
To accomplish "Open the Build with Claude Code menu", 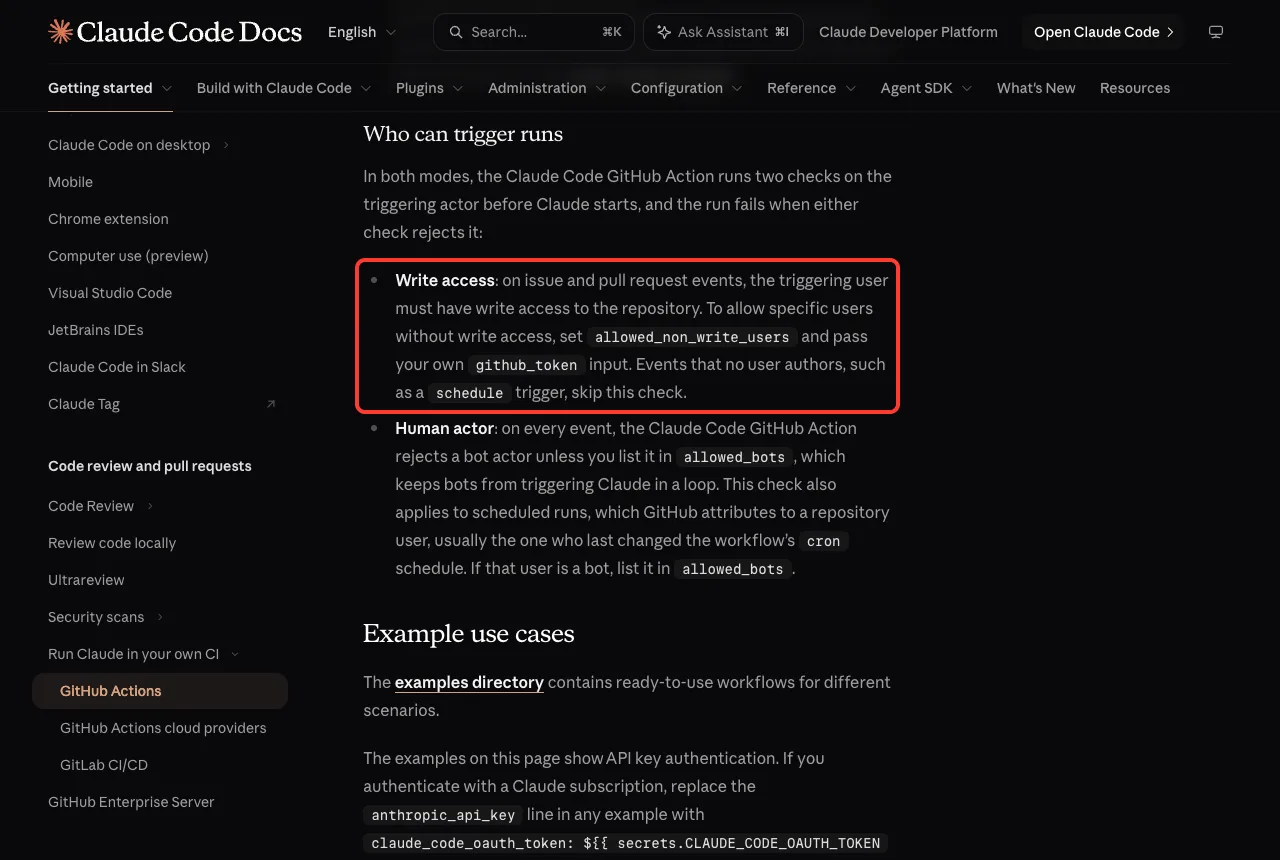I will pos(284,88).
